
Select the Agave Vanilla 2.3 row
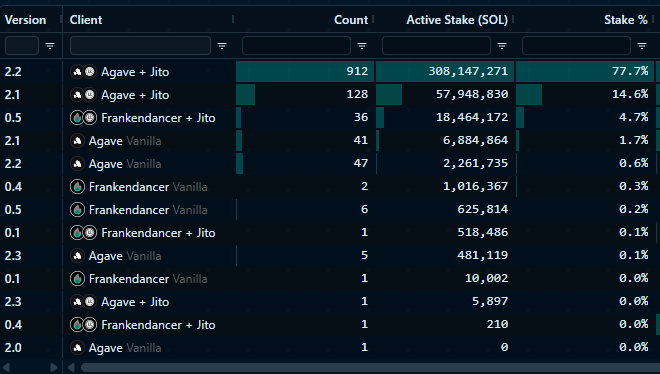(x=330, y=256)
